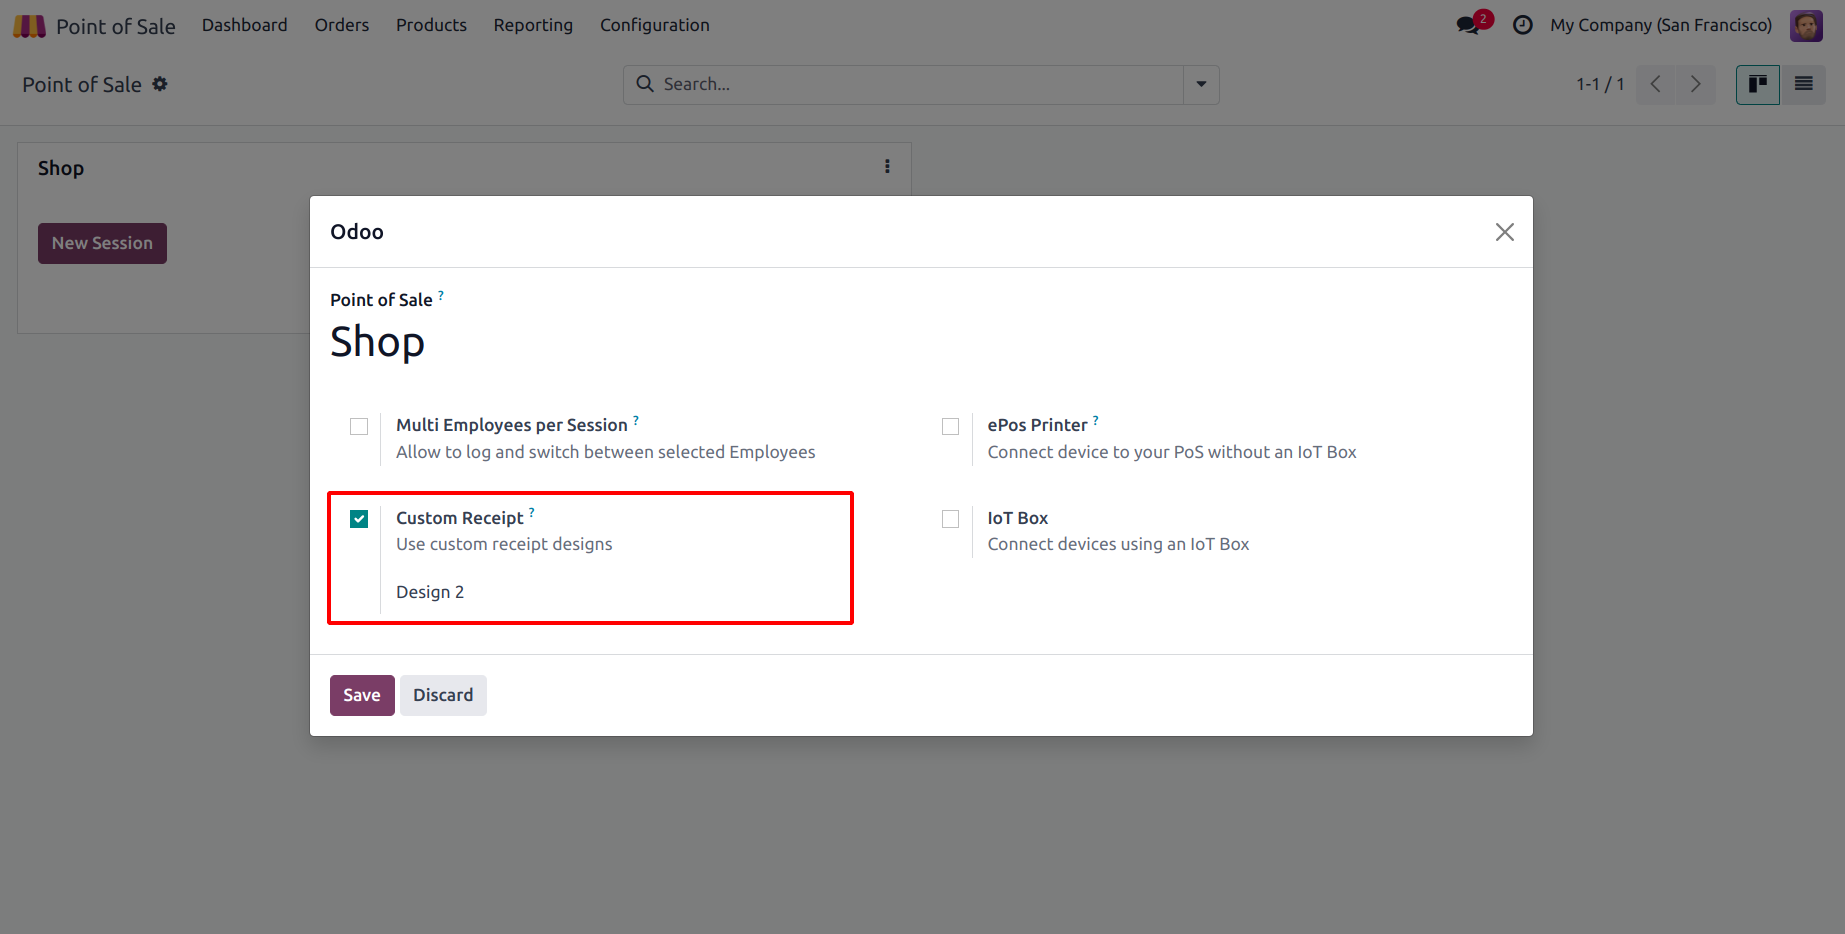Screen dimensions: 1845x934
Task: Close the Odoo dialog
Action: tap(1504, 232)
